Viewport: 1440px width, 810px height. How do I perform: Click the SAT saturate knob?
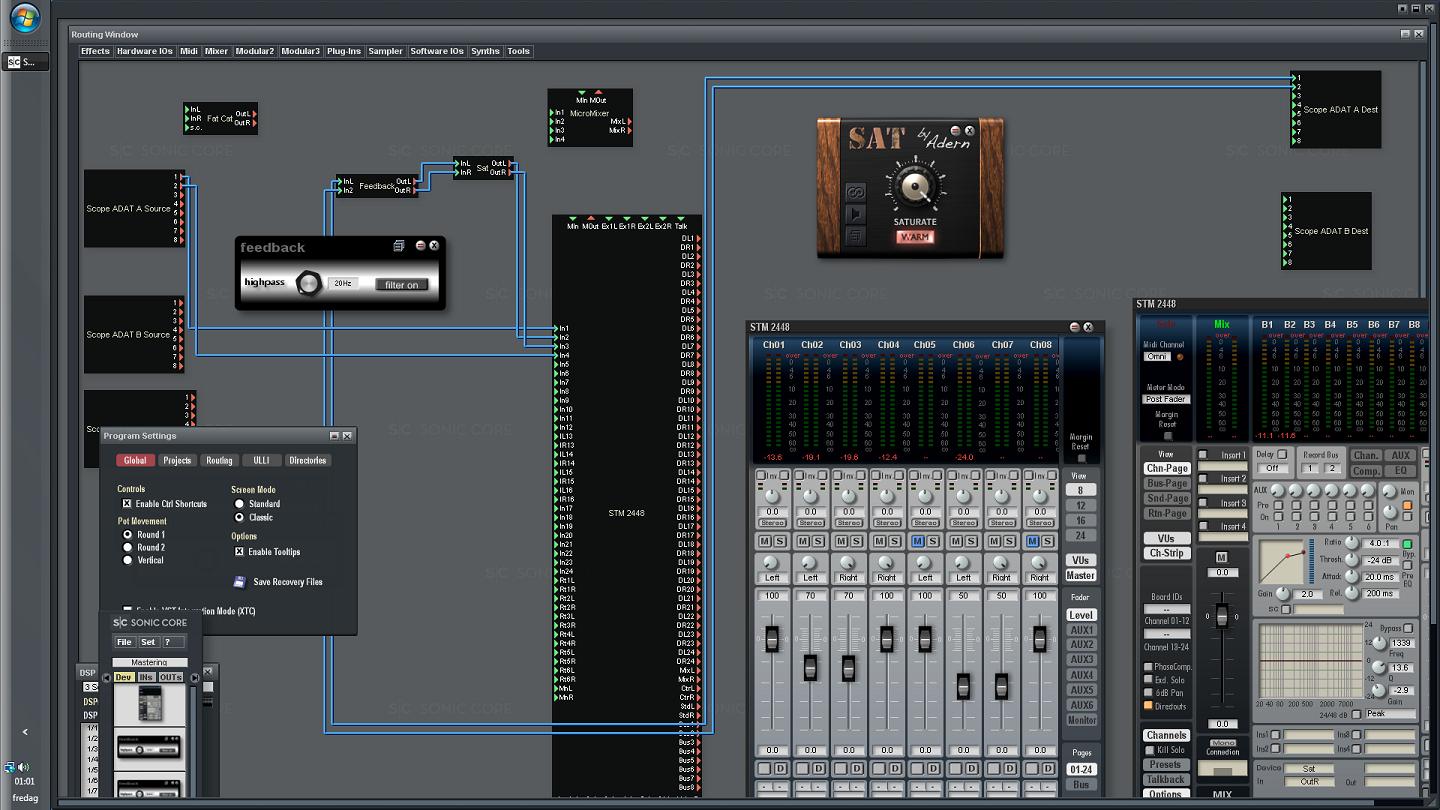(x=914, y=188)
